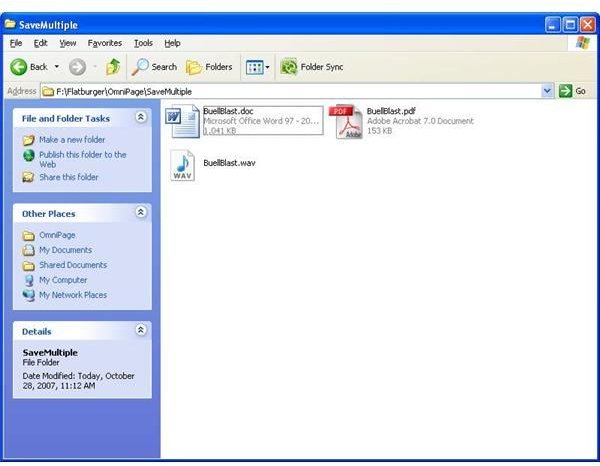The width and height of the screenshot is (600, 466).
Task: Minimize the SaveMultiple window
Action: click(x=552, y=25)
